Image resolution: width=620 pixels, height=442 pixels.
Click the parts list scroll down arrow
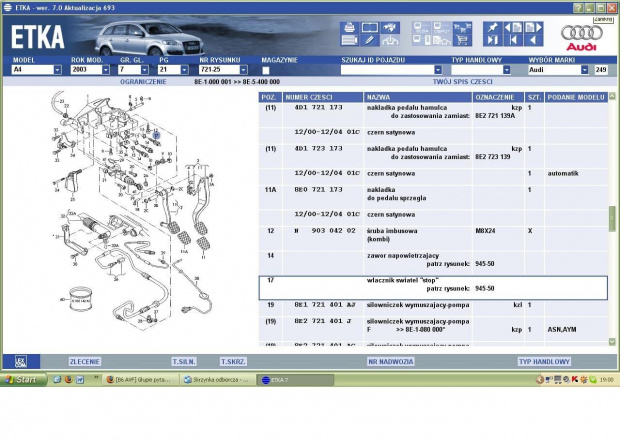(x=612, y=342)
